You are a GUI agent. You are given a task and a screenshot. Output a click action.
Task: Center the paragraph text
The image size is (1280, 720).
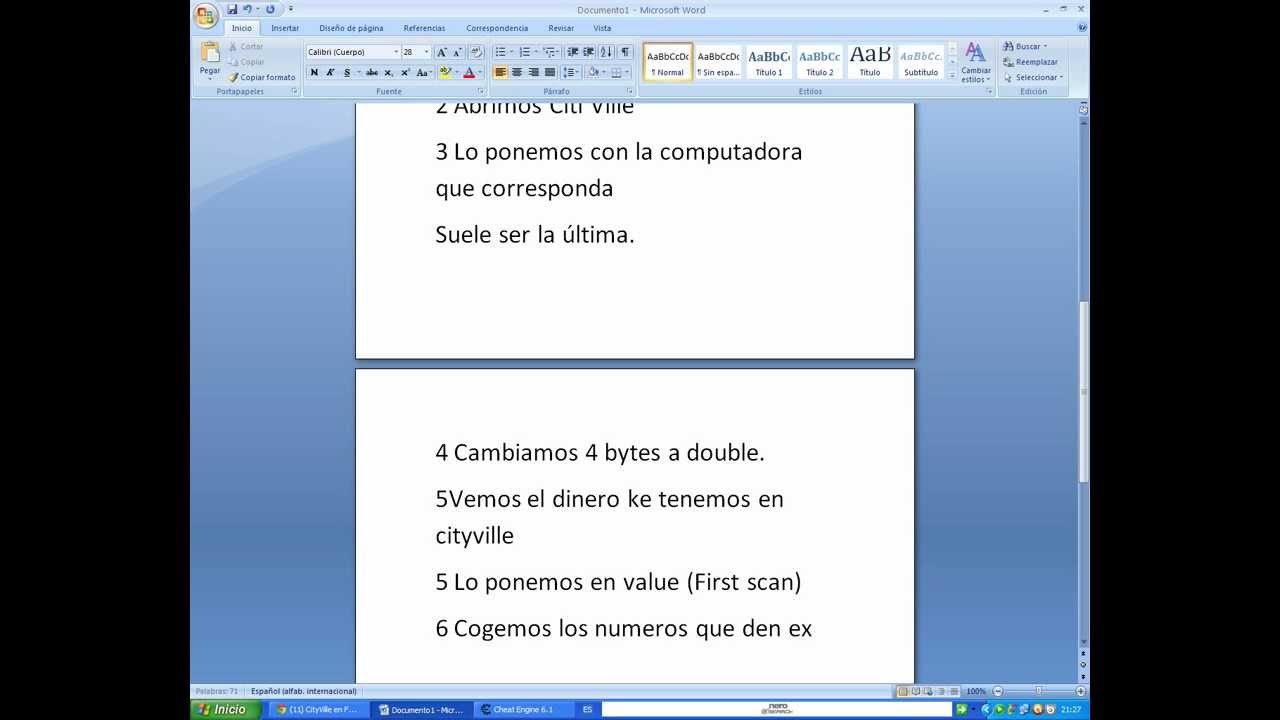517,72
